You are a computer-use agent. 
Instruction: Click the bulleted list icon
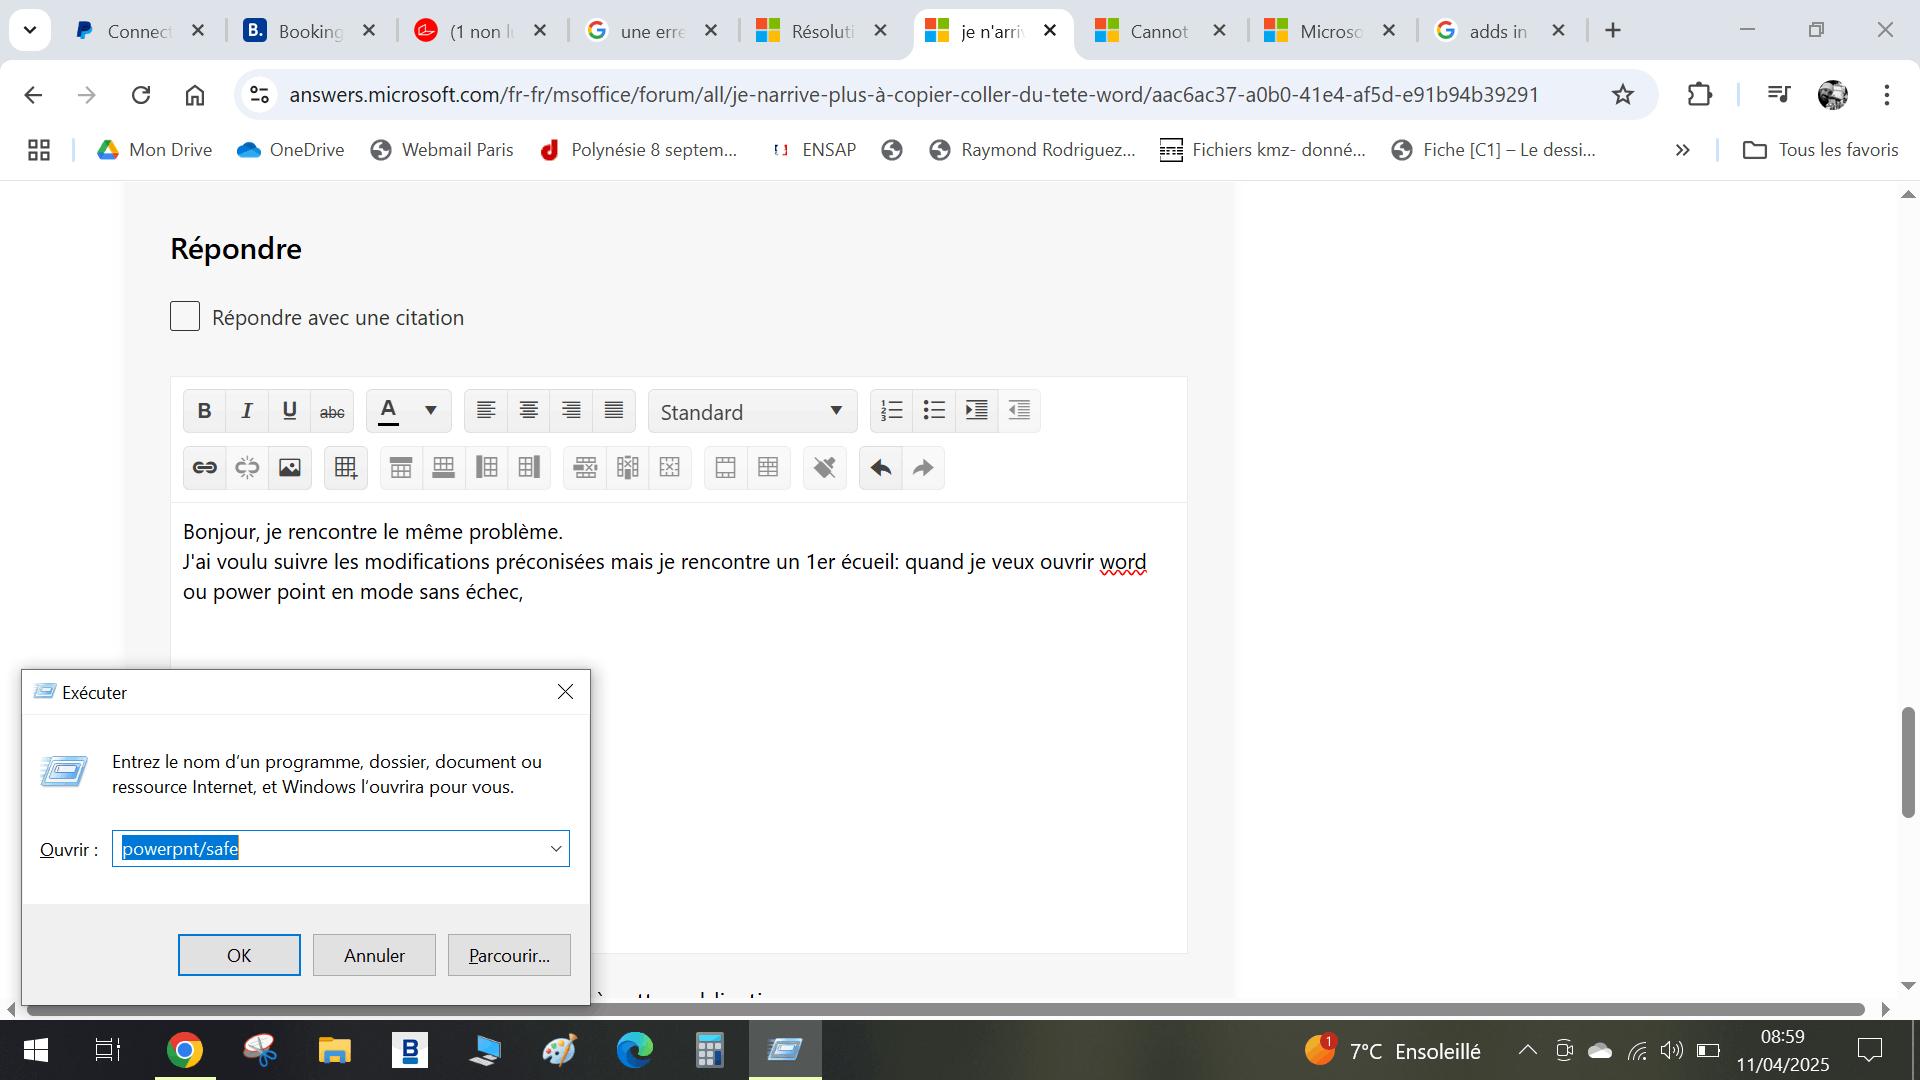(934, 411)
